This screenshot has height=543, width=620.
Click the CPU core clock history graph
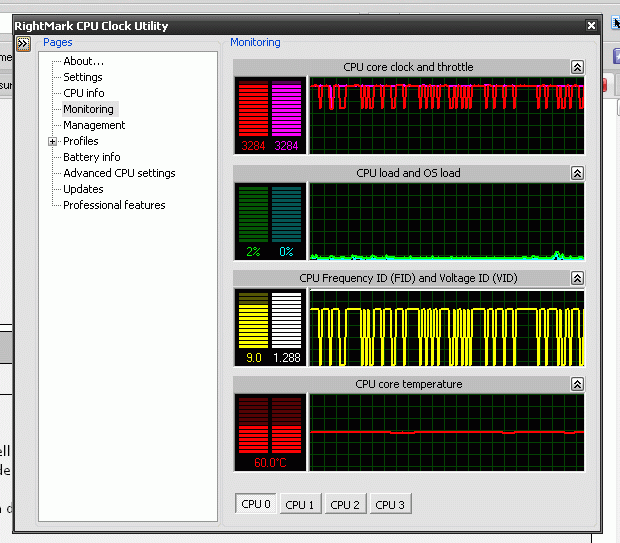[447, 115]
